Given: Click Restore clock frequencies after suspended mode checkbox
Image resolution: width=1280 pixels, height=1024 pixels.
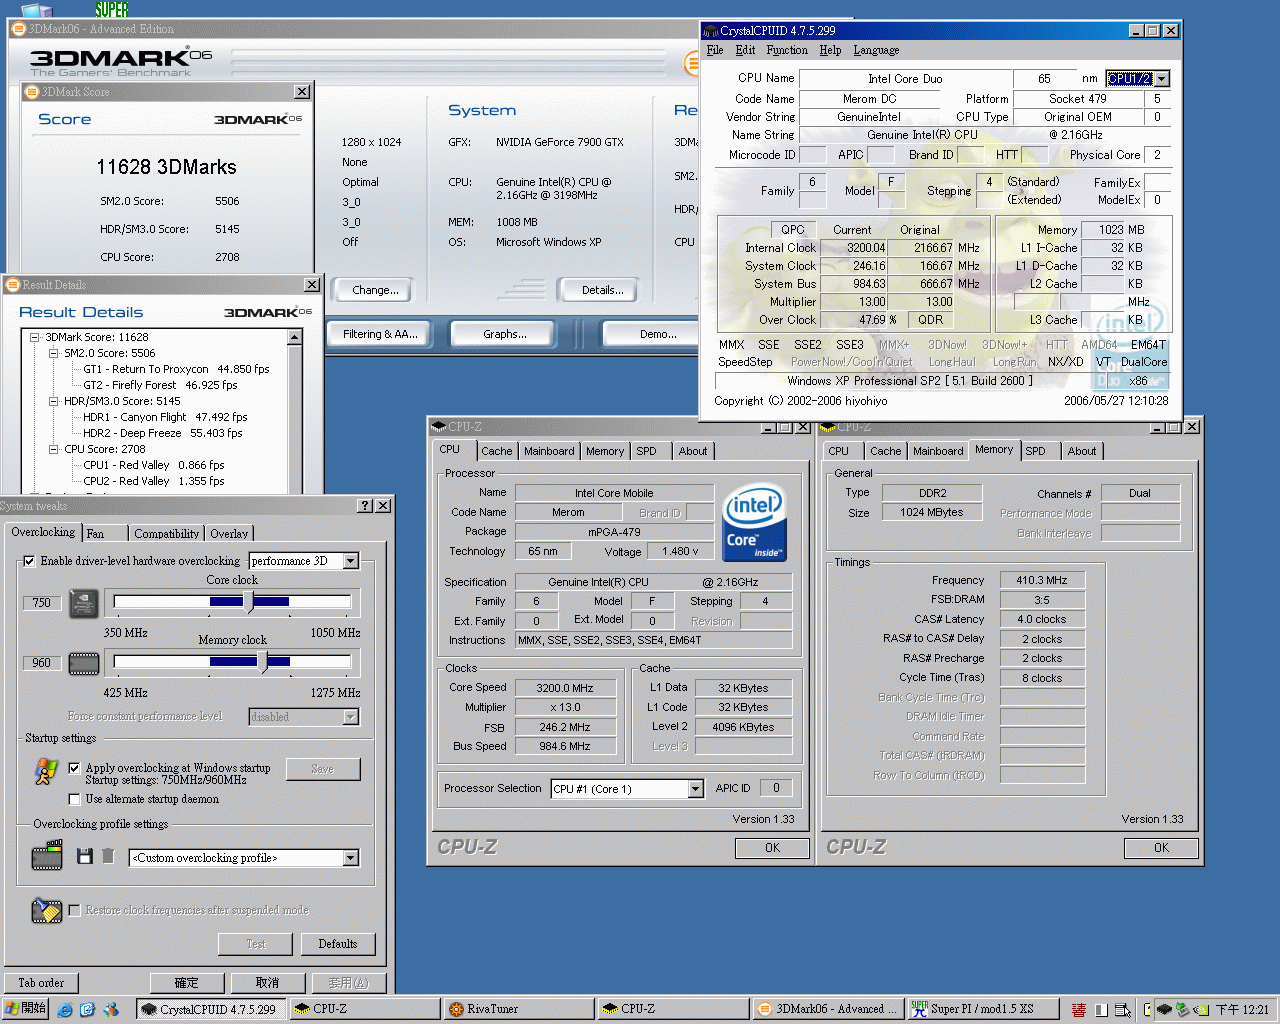Looking at the screenshot, I should pos(74,910).
